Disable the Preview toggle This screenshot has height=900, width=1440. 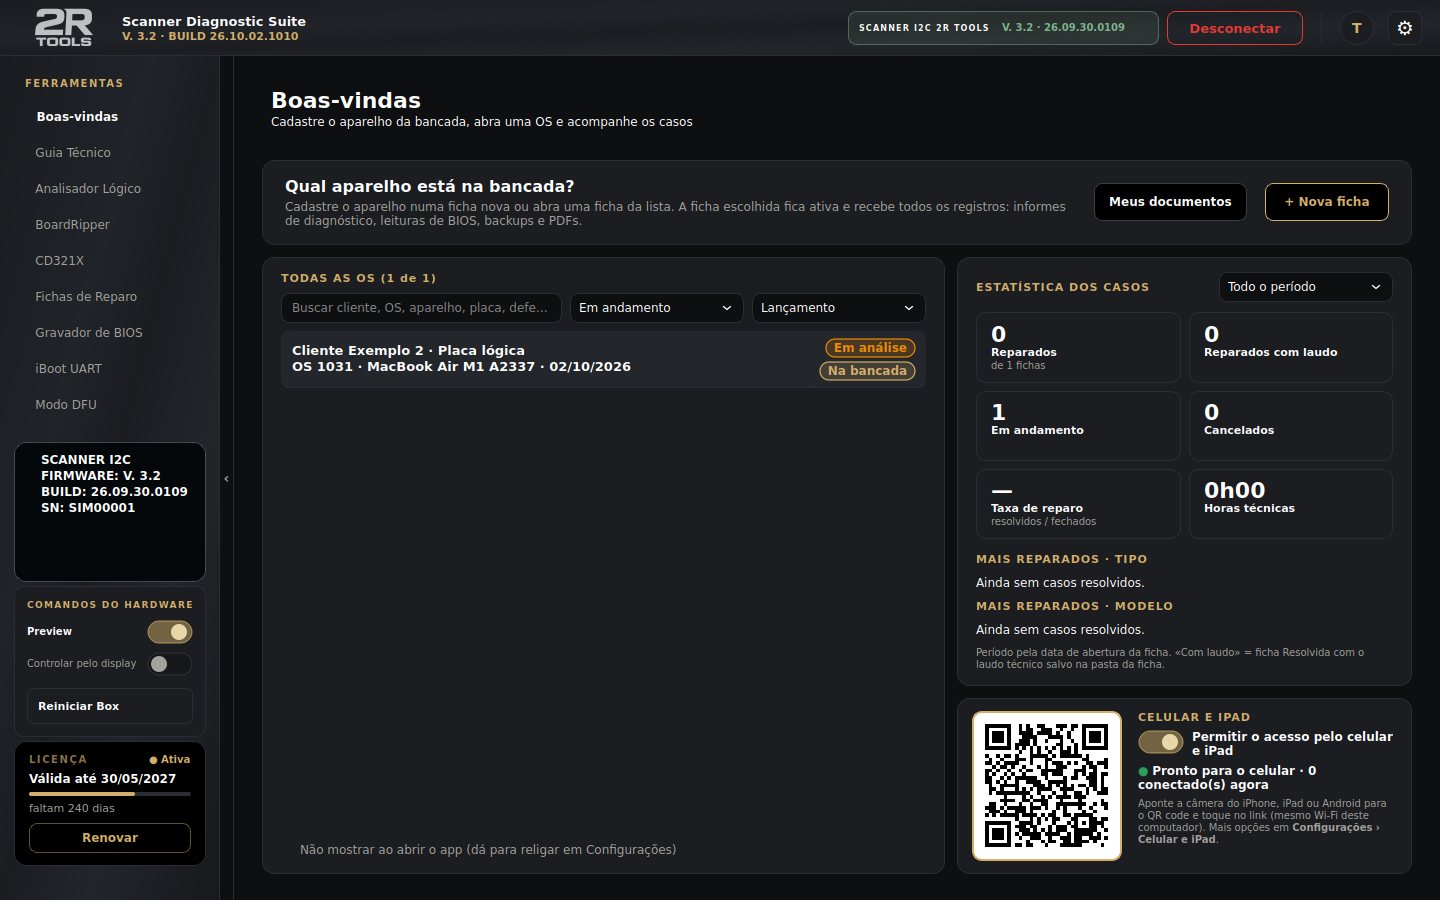(170, 632)
